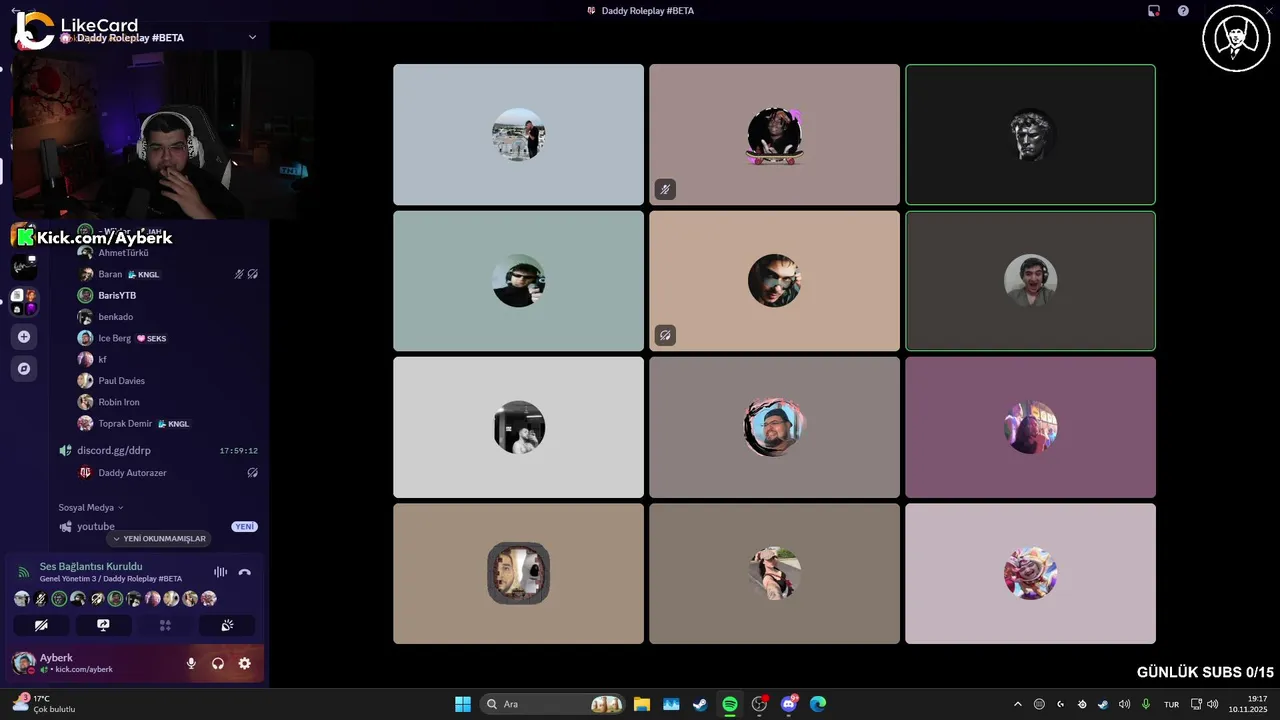Click the voice connection signal icon

pos(24,572)
